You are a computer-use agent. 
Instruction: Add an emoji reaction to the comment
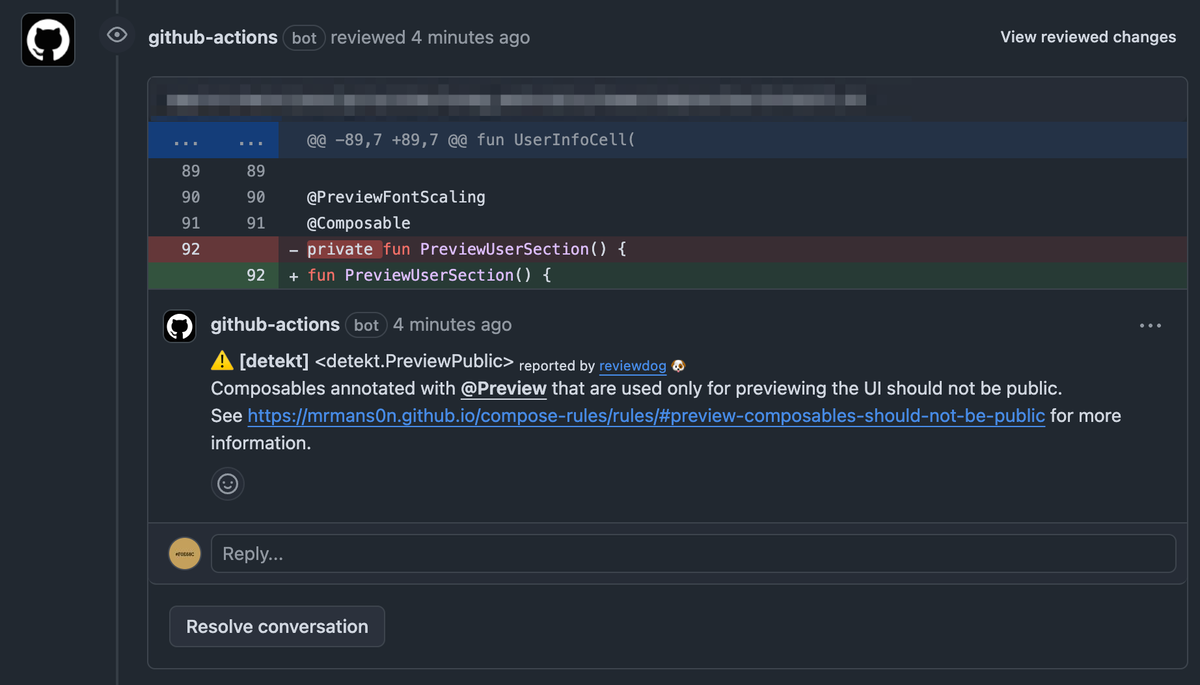[228, 484]
